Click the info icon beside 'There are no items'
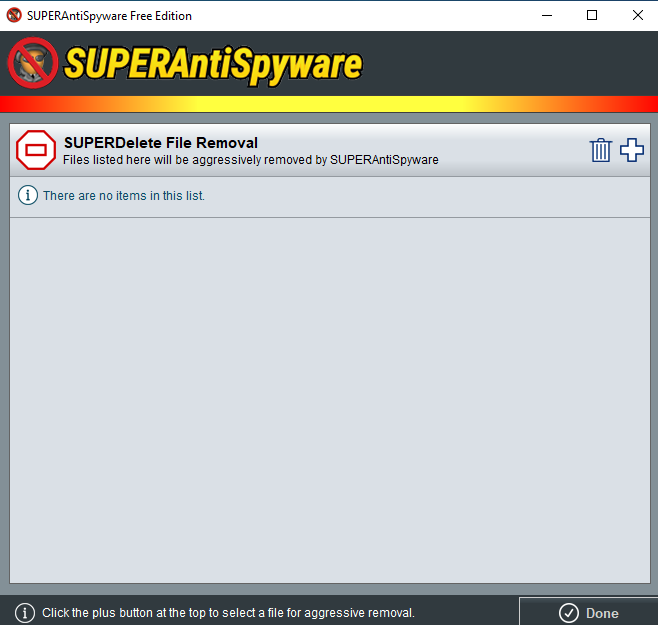The height and width of the screenshot is (625, 658). tap(28, 195)
